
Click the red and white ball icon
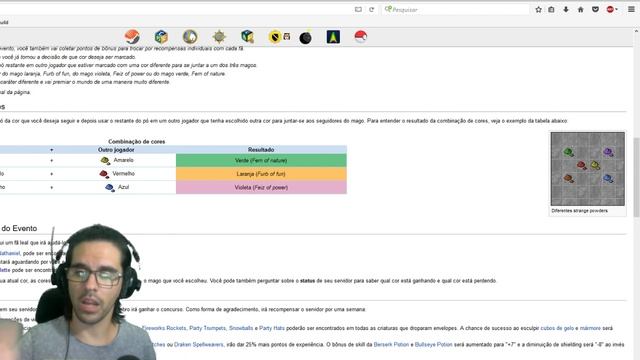361,37
